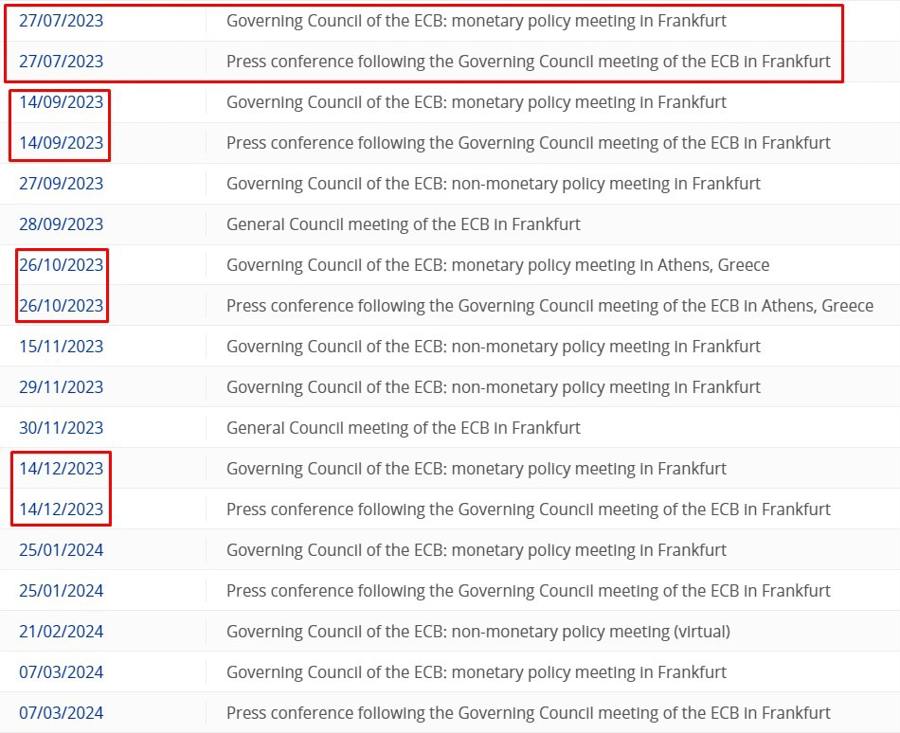Viewport: 900px width, 733px height.
Task: Select the 14/09/2023 monetary policy meeting description
Action: (x=476, y=102)
